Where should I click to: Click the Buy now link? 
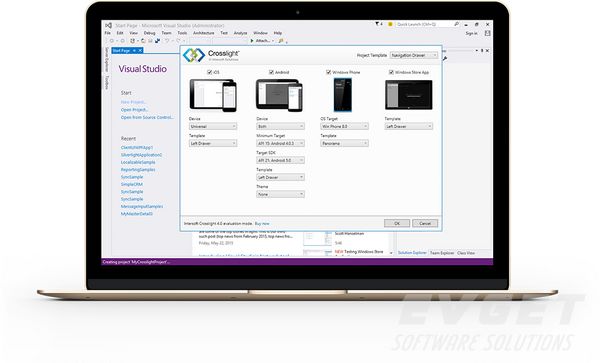pyautogui.click(x=262, y=223)
